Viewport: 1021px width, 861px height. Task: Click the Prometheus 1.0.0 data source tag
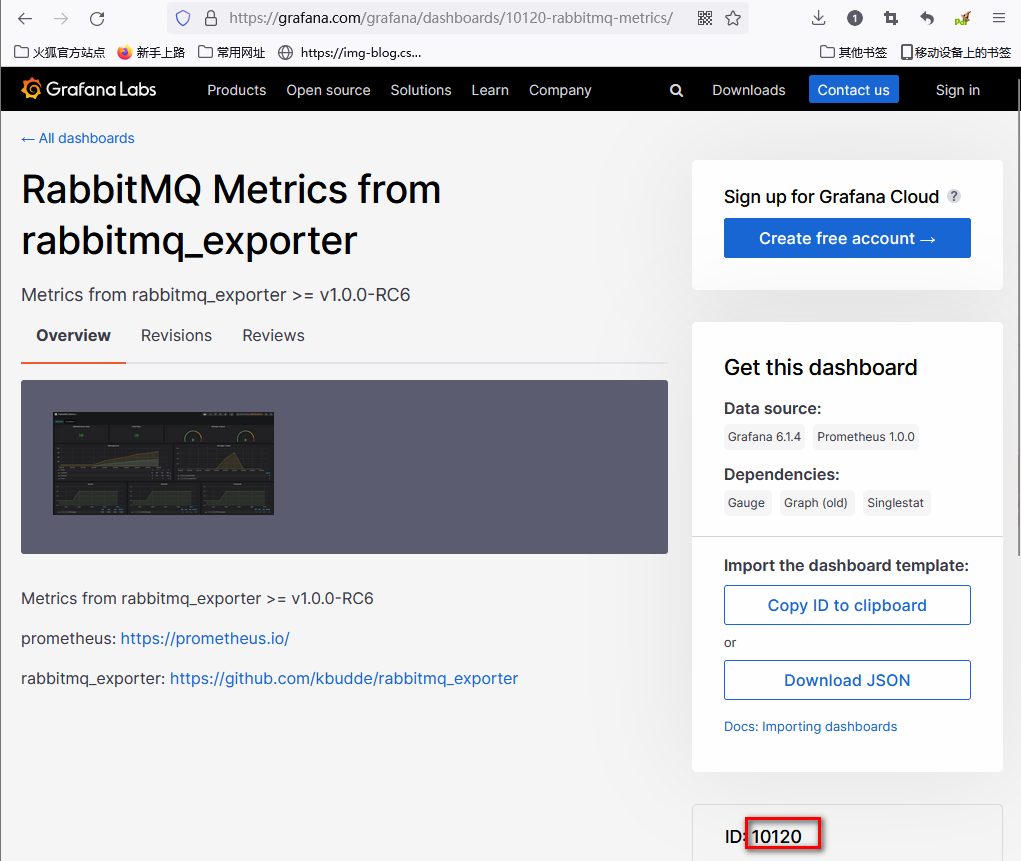[x=865, y=437]
